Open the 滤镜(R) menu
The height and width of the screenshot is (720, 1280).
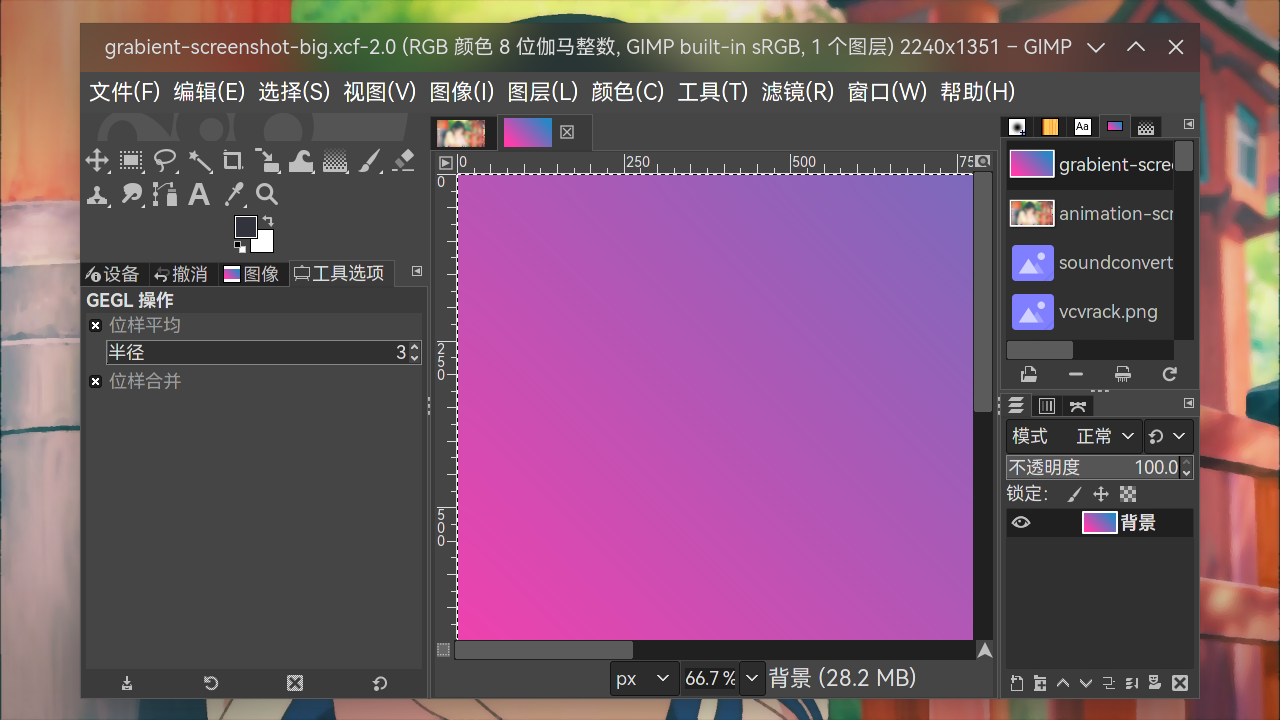click(797, 92)
